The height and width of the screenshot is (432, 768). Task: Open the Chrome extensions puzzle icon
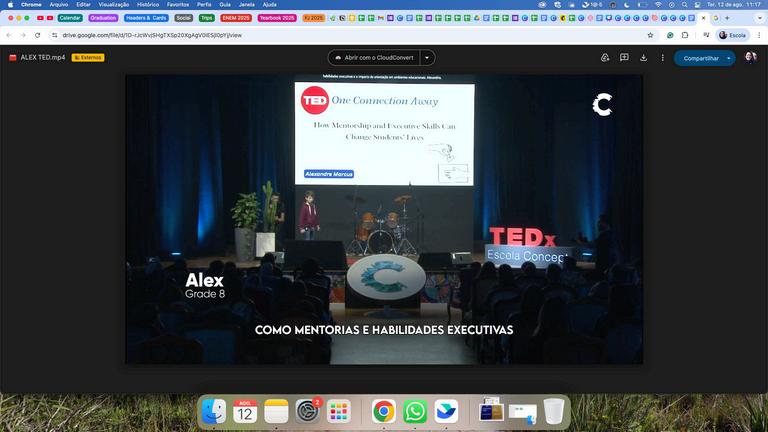click(x=685, y=35)
